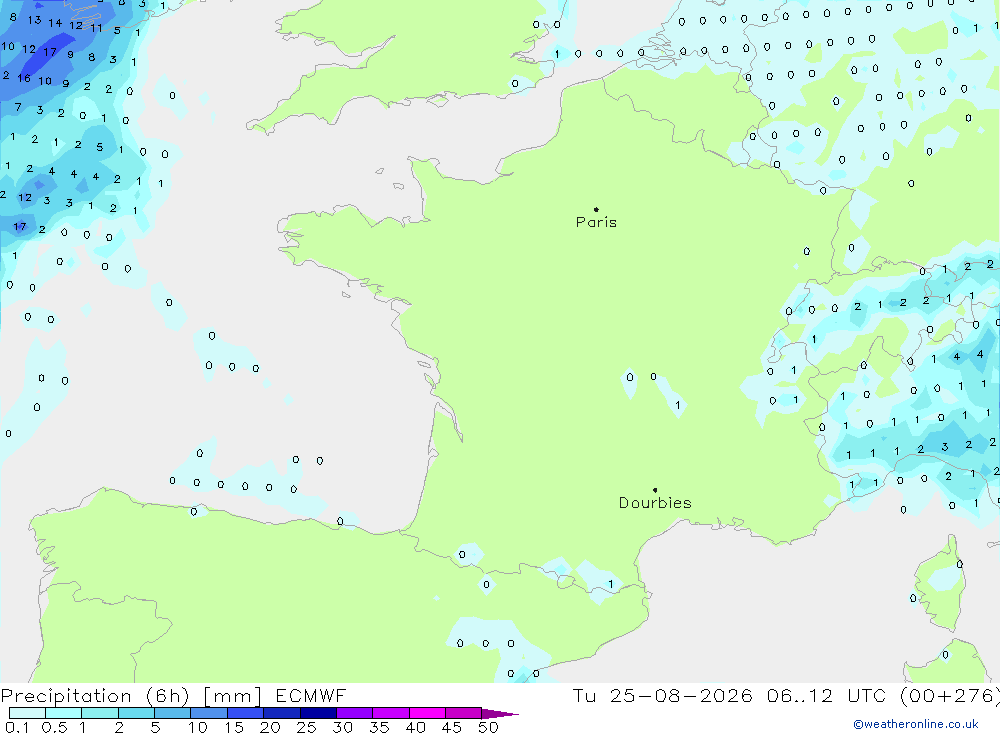Click the '(00+276)' forecast offset text
This screenshot has height=733, width=1000.
(x=949, y=696)
